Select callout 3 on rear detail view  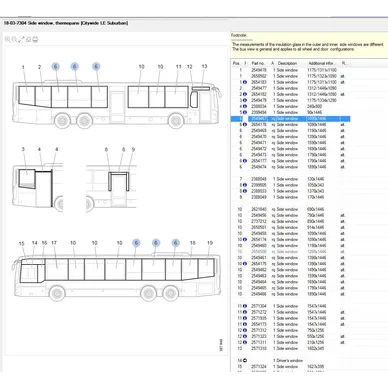click(x=23, y=149)
